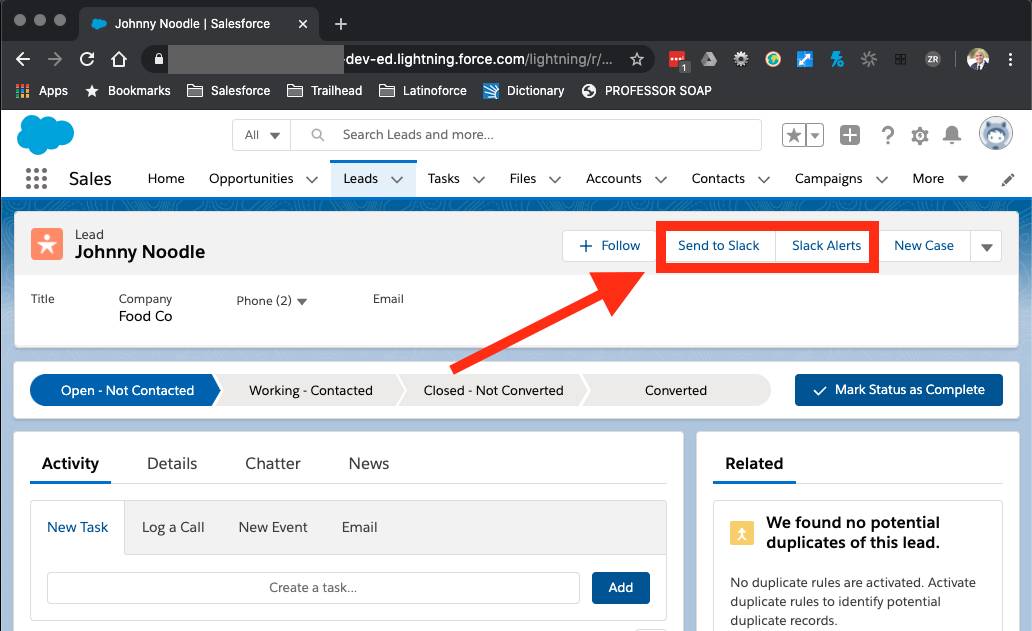Viewport: 1032px width, 631px height.
Task: Click the orange Lead record icon
Action: click(x=47, y=244)
